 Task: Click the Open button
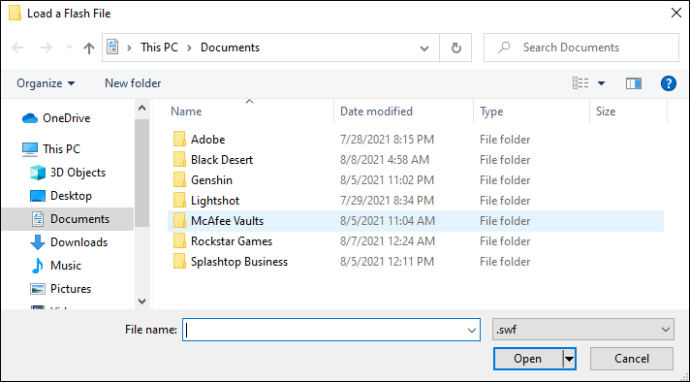[x=528, y=359]
